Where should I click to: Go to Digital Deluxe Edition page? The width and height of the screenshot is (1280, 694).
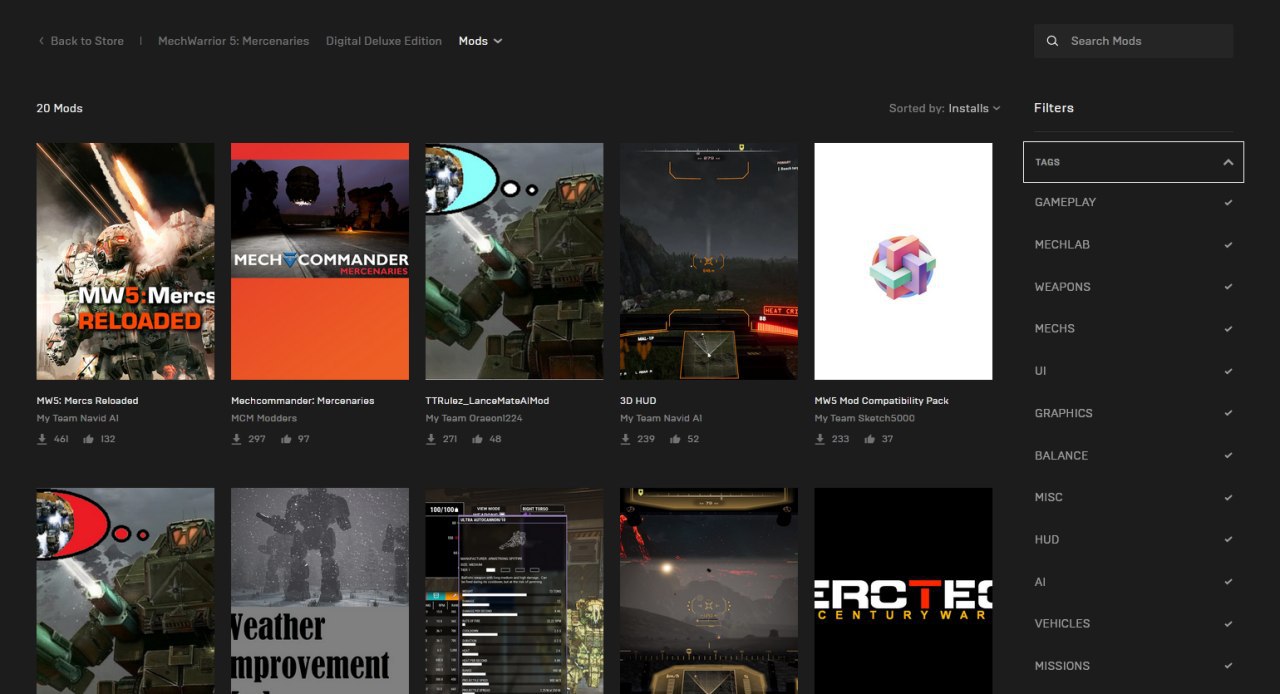click(x=384, y=41)
